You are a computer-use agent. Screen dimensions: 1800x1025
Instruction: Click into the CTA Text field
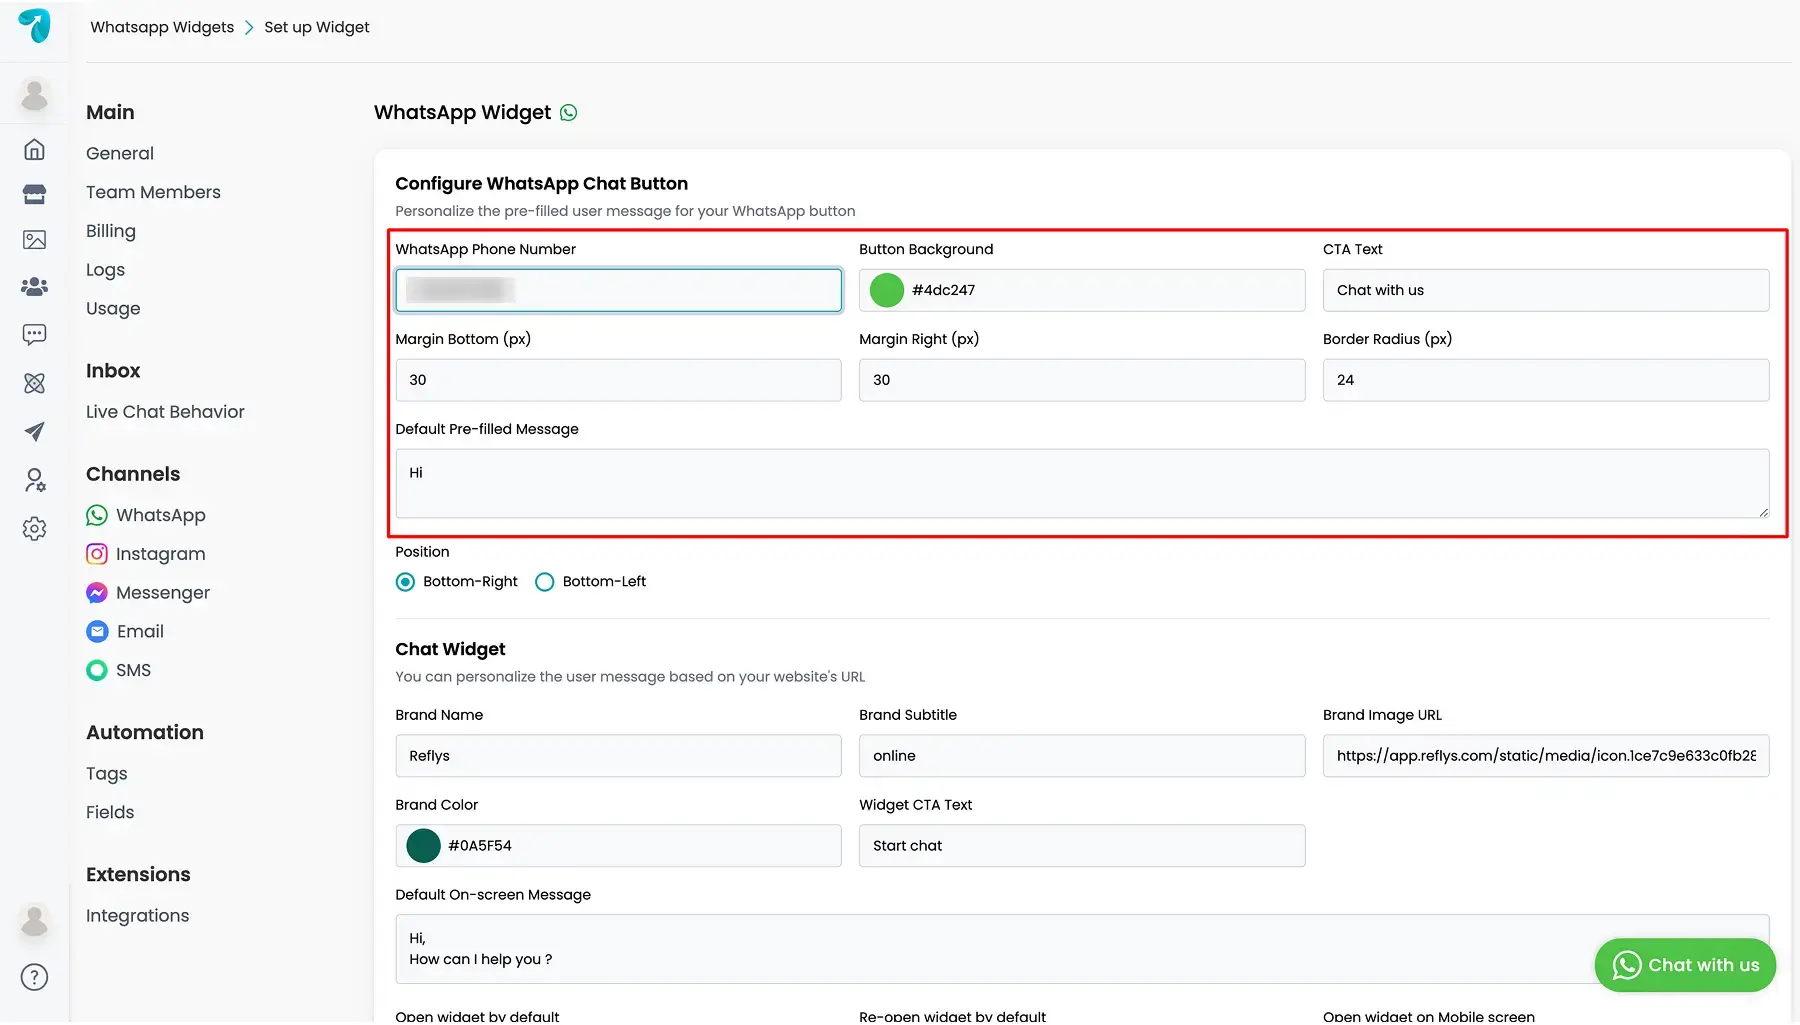[1546, 290]
